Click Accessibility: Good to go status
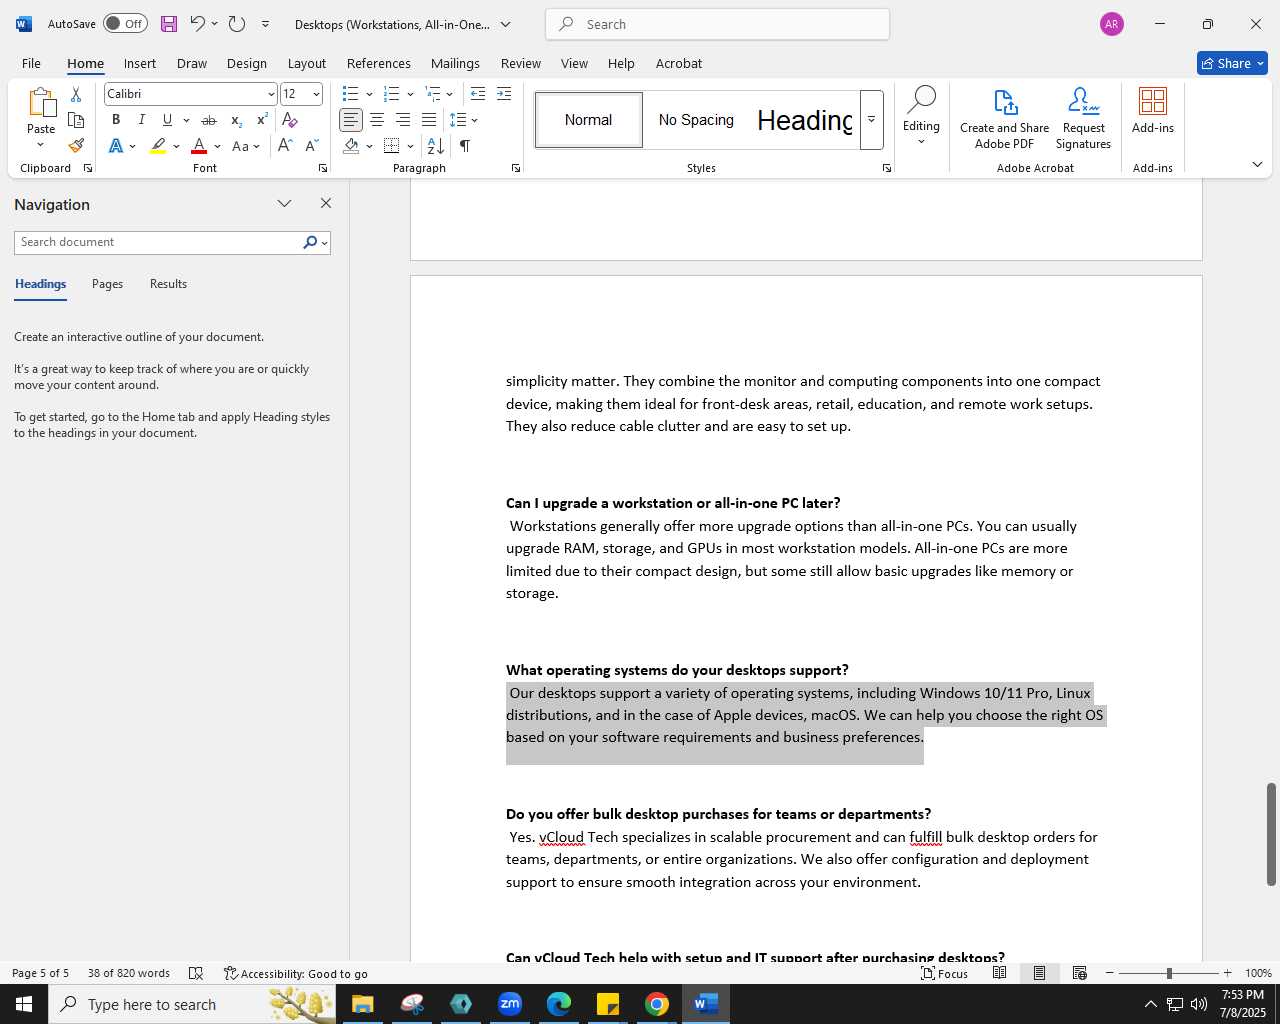 click(296, 973)
